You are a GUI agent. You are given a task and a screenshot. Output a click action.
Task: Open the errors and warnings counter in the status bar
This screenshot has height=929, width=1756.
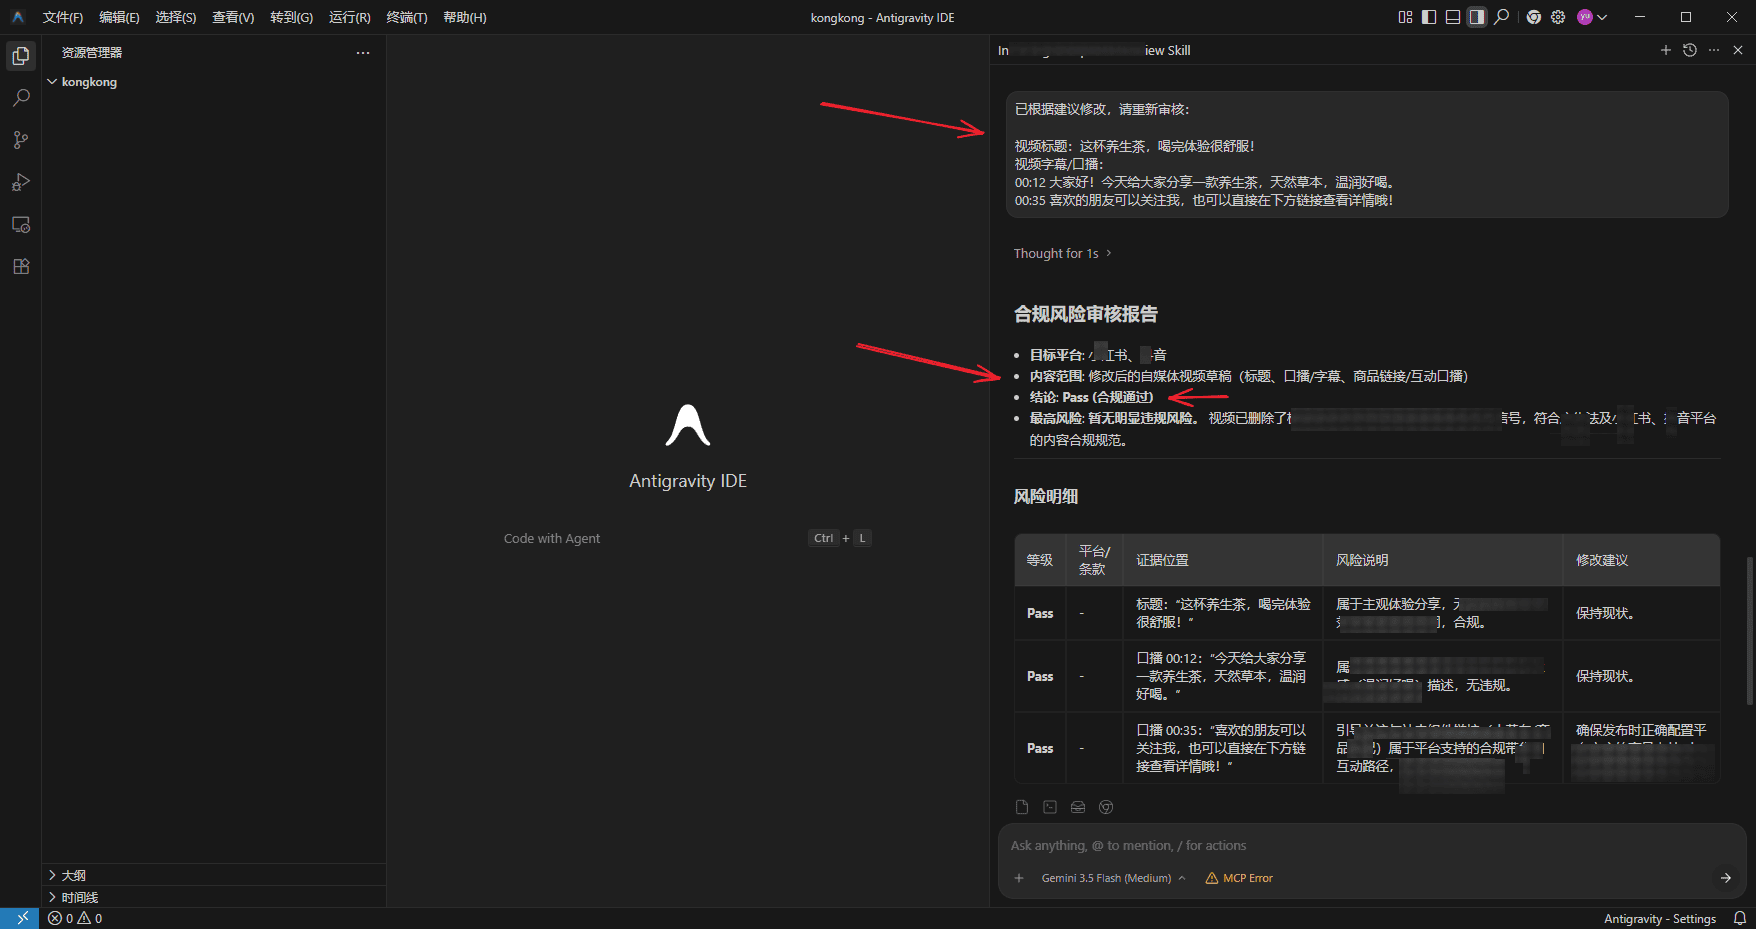75,918
